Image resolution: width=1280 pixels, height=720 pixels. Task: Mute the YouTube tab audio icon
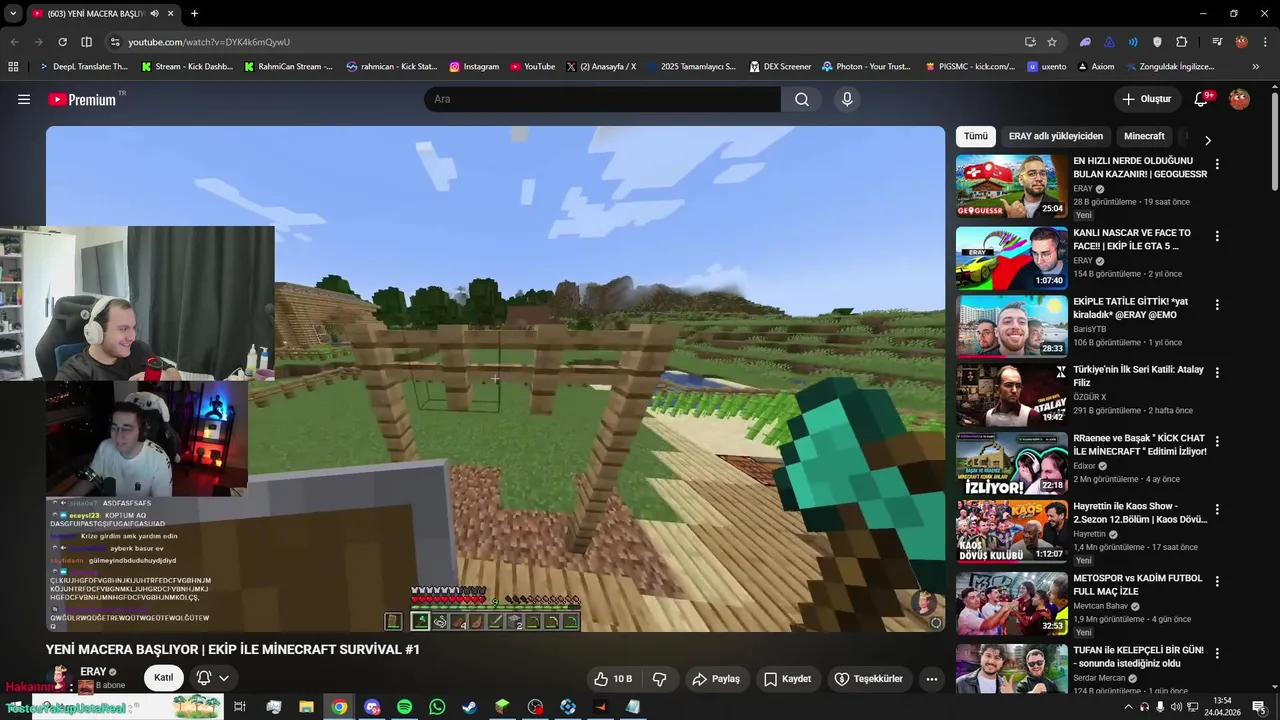(x=154, y=13)
